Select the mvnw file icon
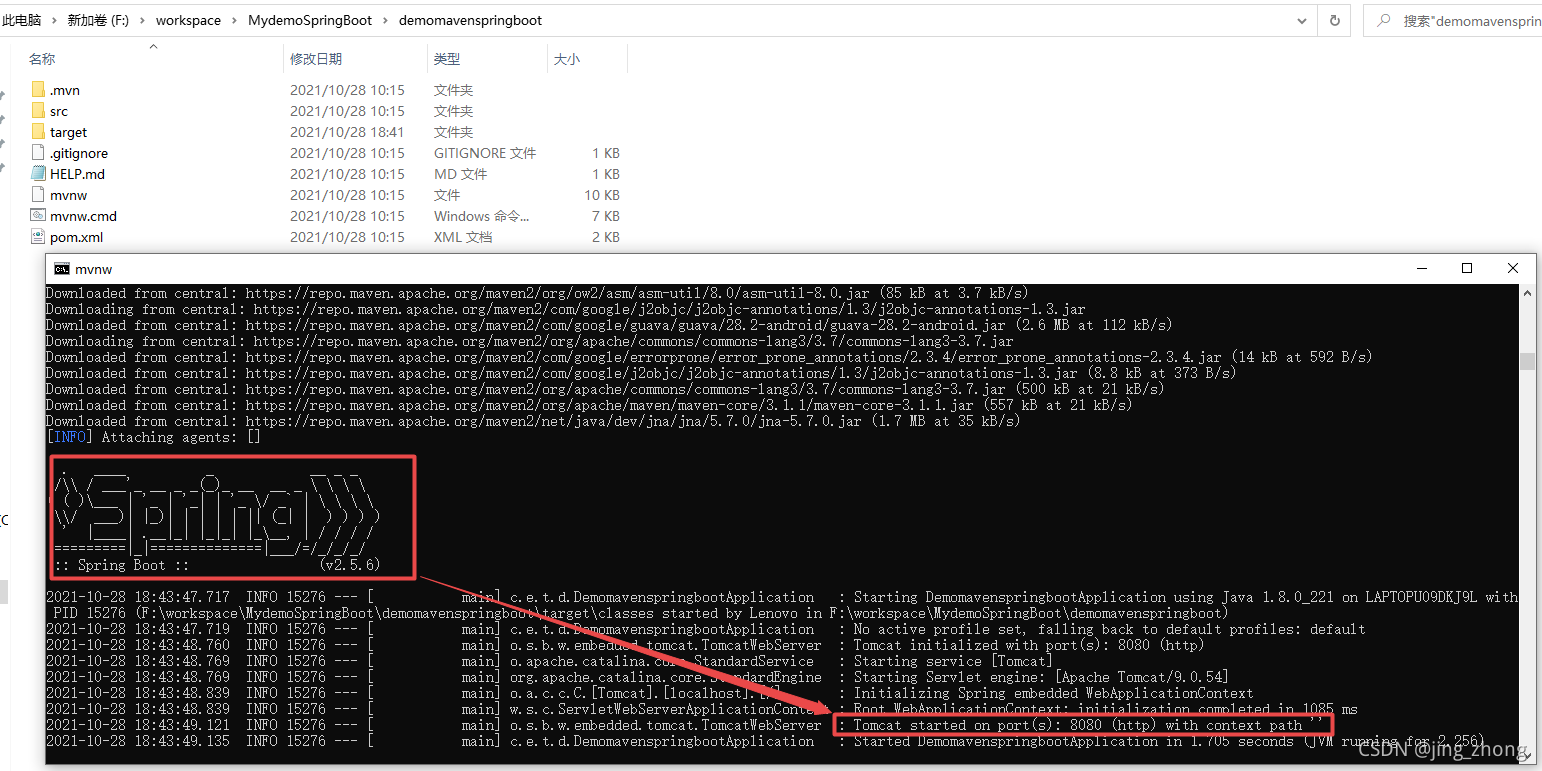Screen dimensions: 1542x771 (38, 195)
